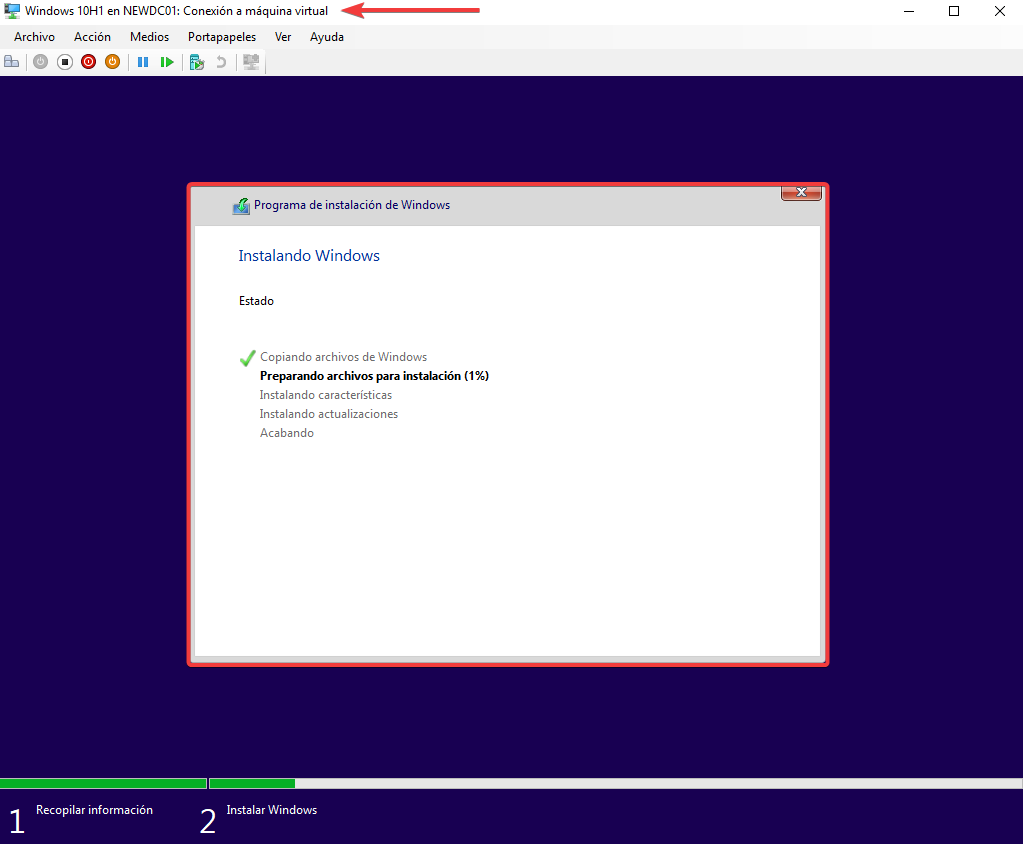1023x844 pixels.
Task: Close the Windows setup dialog
Action: 801,192
